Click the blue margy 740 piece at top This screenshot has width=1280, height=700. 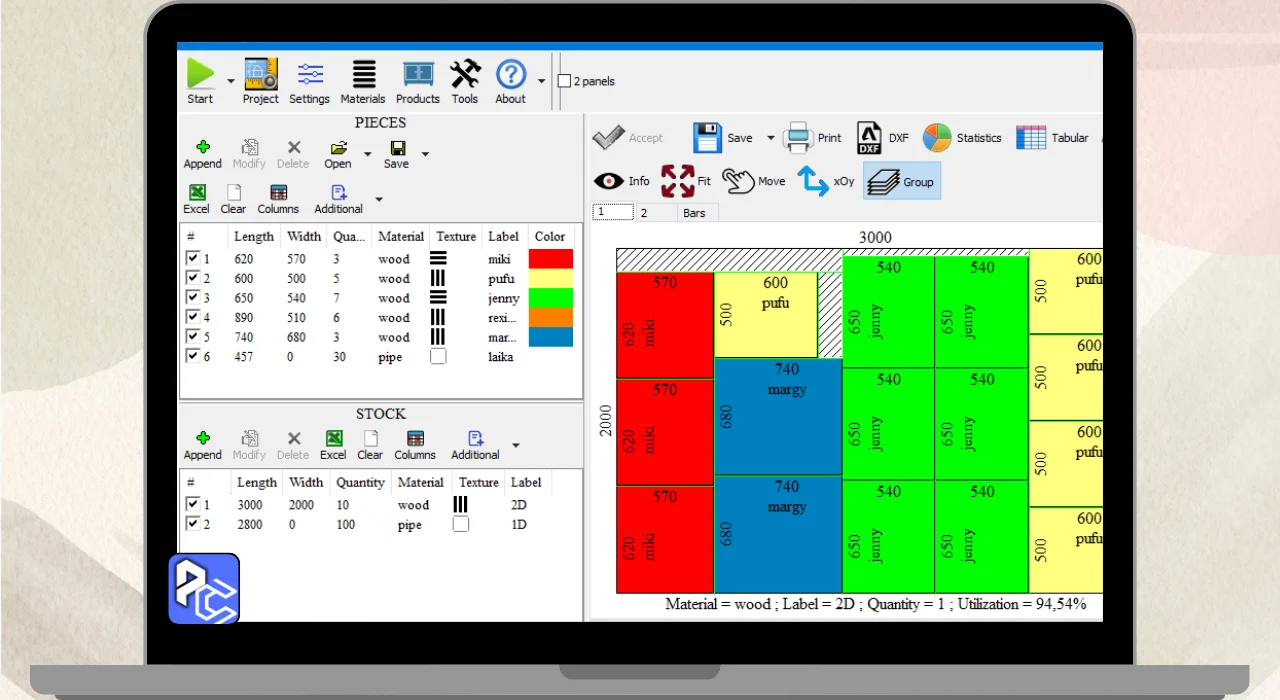[x=778, y=416]
